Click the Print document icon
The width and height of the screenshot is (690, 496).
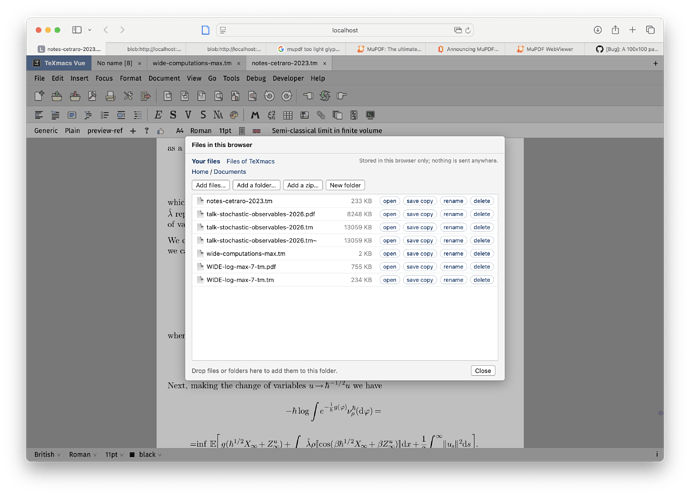click(x=110, y=96)
